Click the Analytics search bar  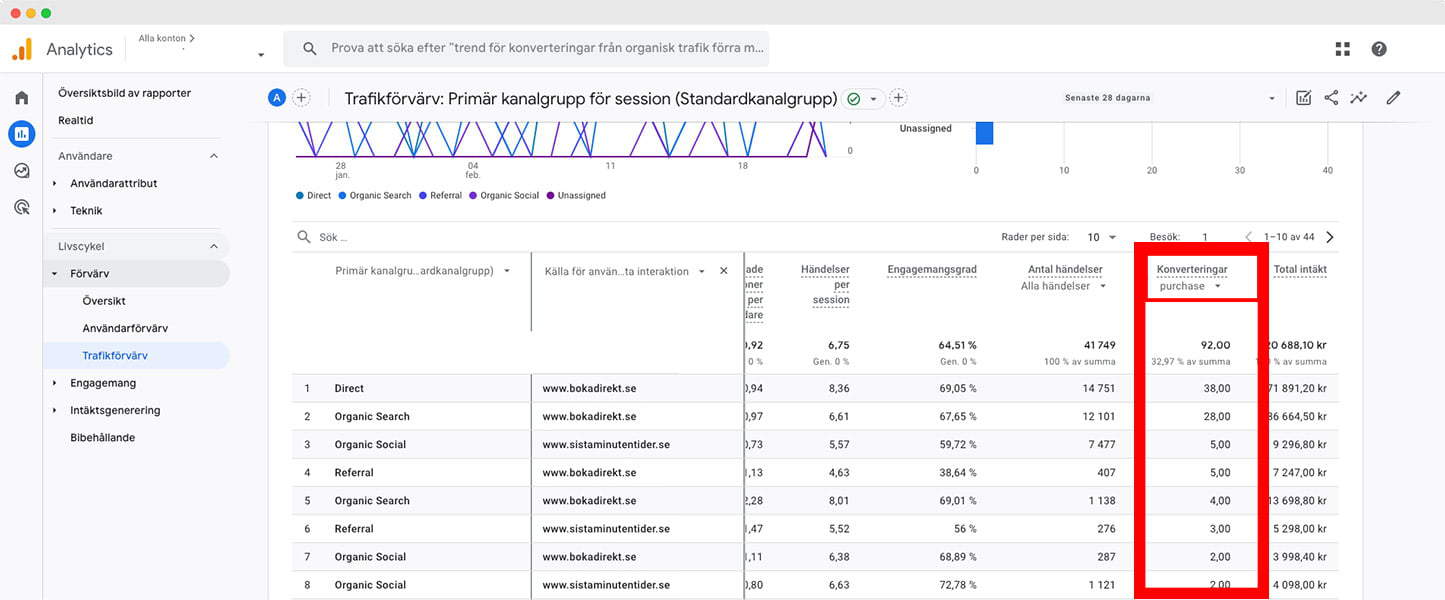pos(526,48)
